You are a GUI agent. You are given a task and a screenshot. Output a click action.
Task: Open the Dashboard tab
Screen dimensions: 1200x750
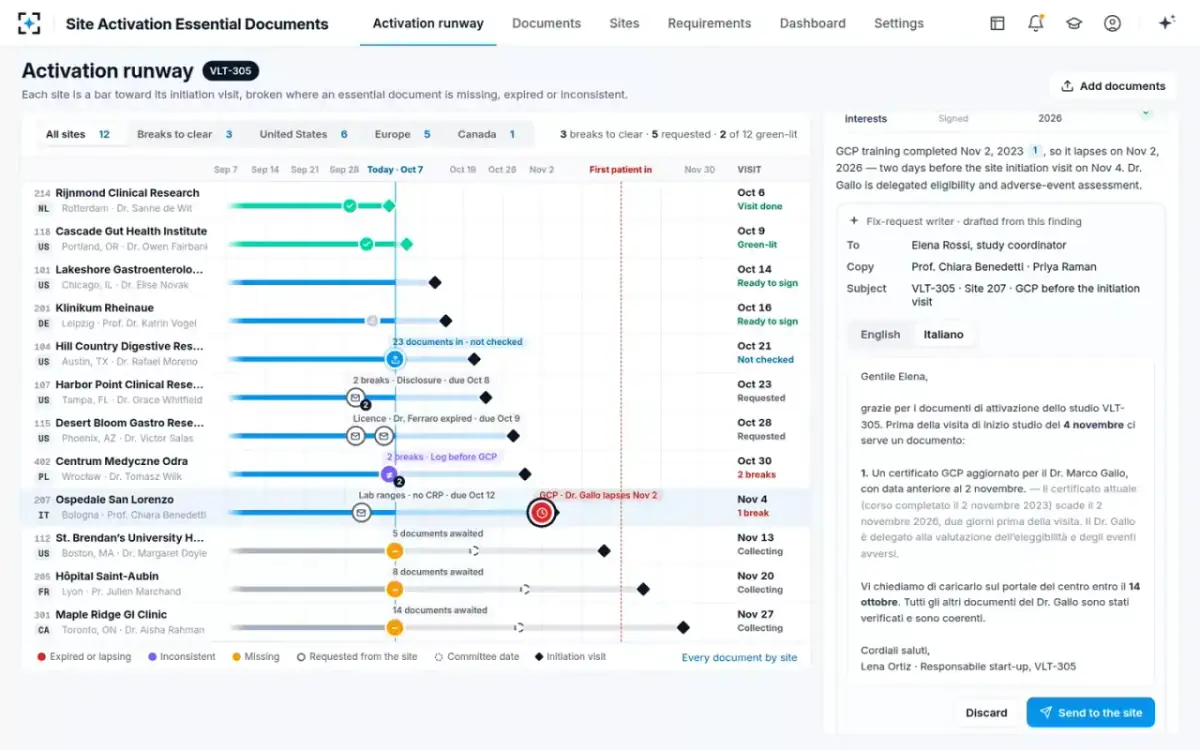(x=812, y=23)
